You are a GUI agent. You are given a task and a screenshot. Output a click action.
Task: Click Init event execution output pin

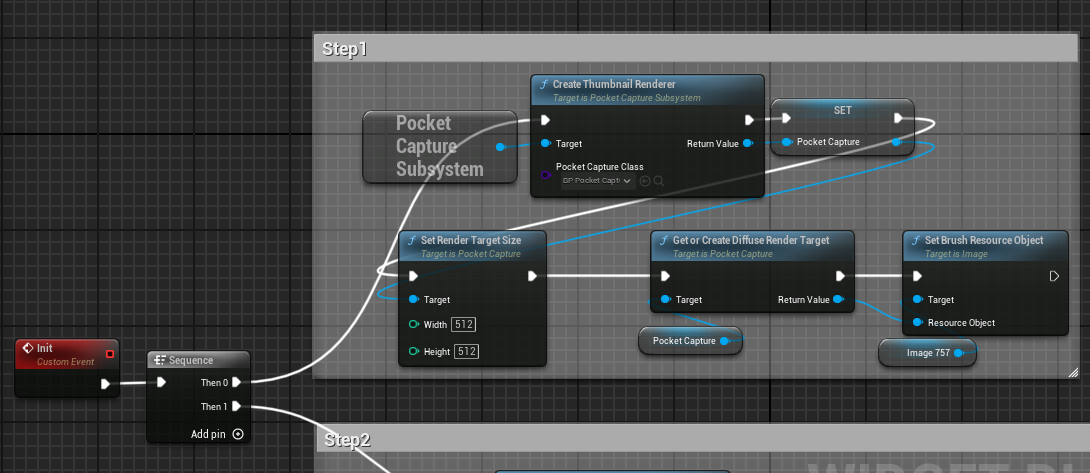click(x=105, y=383)
